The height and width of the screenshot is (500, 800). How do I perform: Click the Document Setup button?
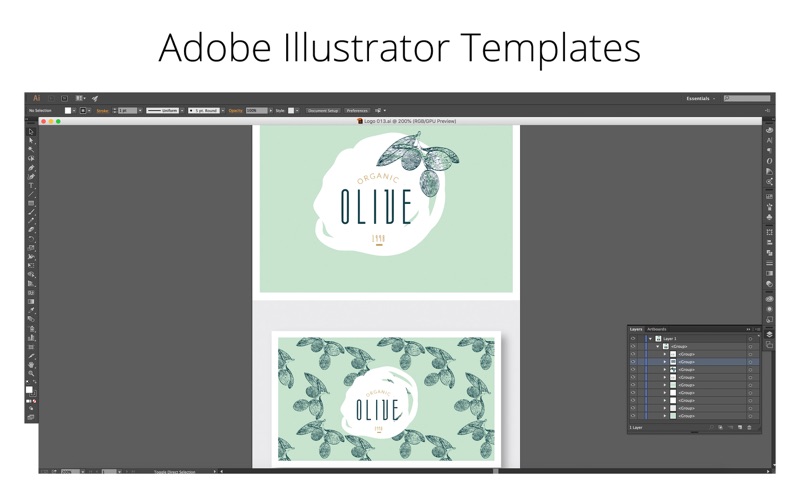(x=323, y=110)
